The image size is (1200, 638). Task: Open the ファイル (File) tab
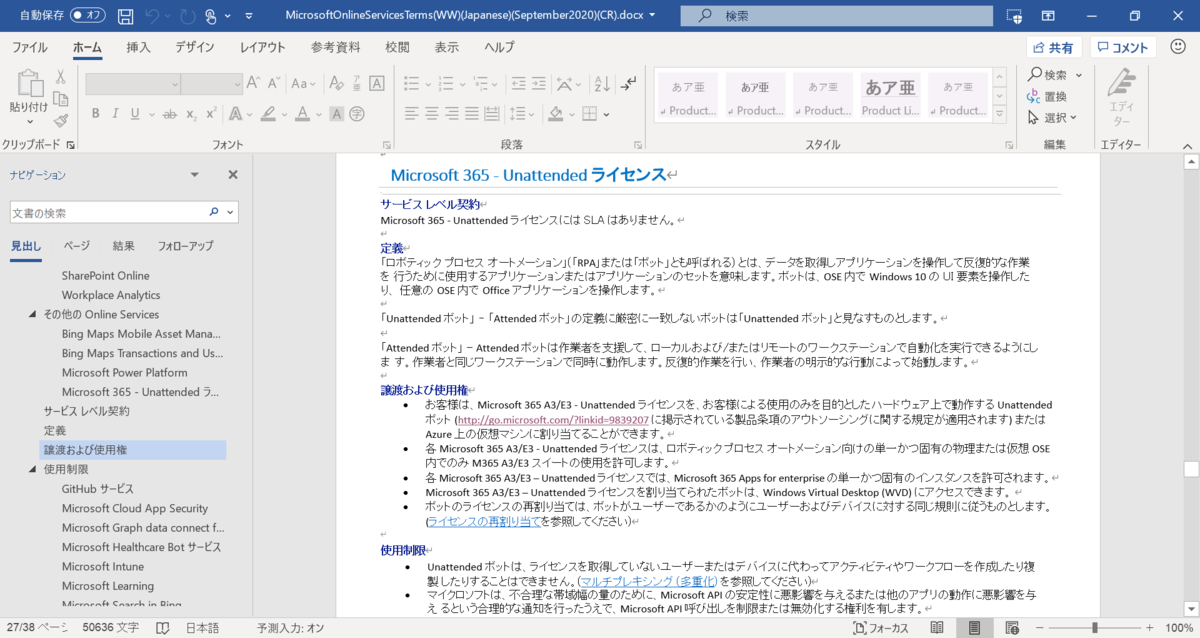29,47
